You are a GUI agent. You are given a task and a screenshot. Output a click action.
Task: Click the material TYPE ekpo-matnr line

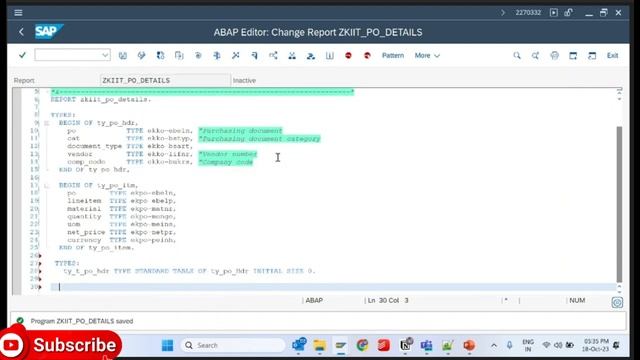coord(122,209)
